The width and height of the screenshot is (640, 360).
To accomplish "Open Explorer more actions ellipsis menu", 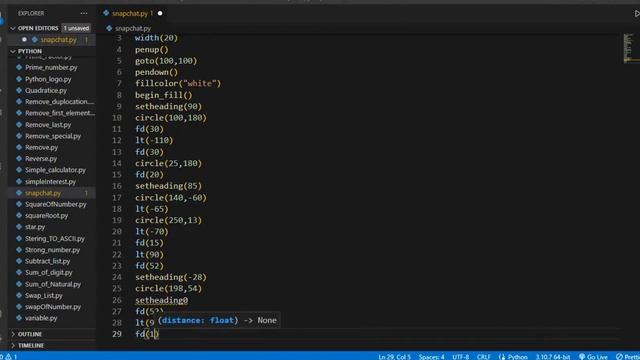I will tap(84, 13).
